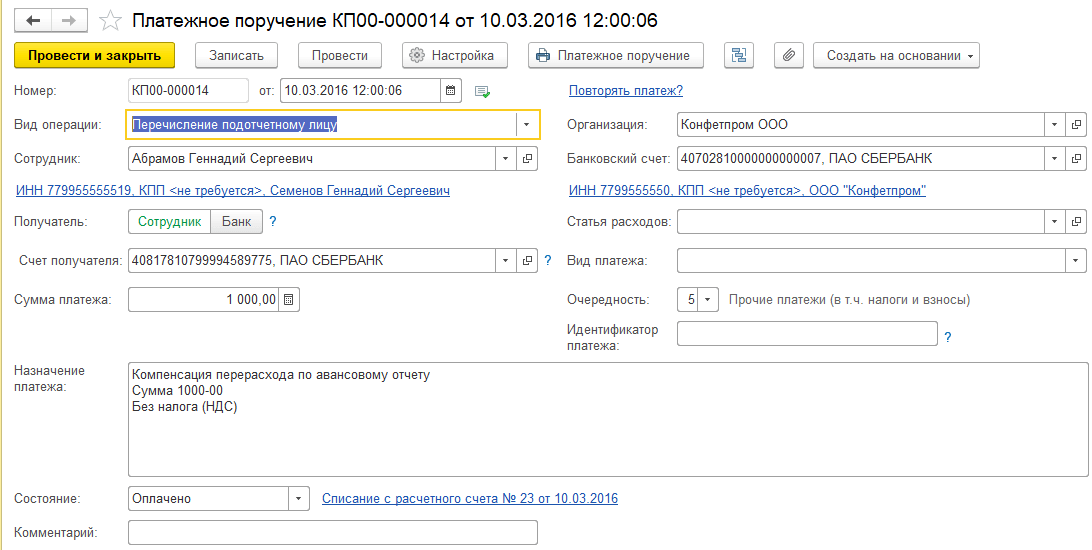Viewport: 1092px width, 550px height.
Task: Expand the Состояние dropdown
Action: [298, 498]
